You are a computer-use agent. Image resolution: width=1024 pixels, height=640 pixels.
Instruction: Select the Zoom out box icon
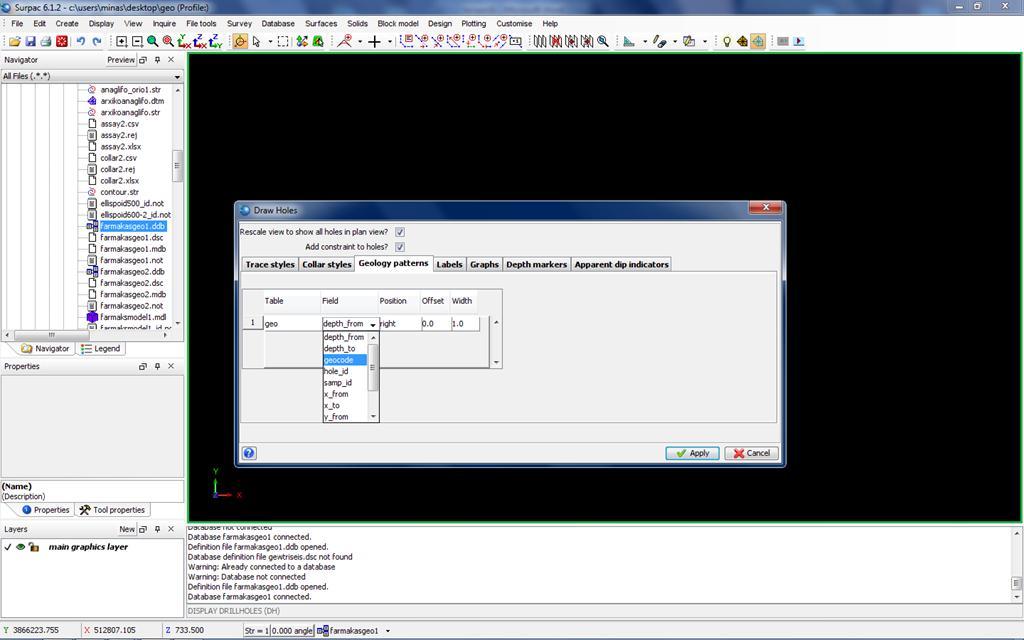pos(137,41)
